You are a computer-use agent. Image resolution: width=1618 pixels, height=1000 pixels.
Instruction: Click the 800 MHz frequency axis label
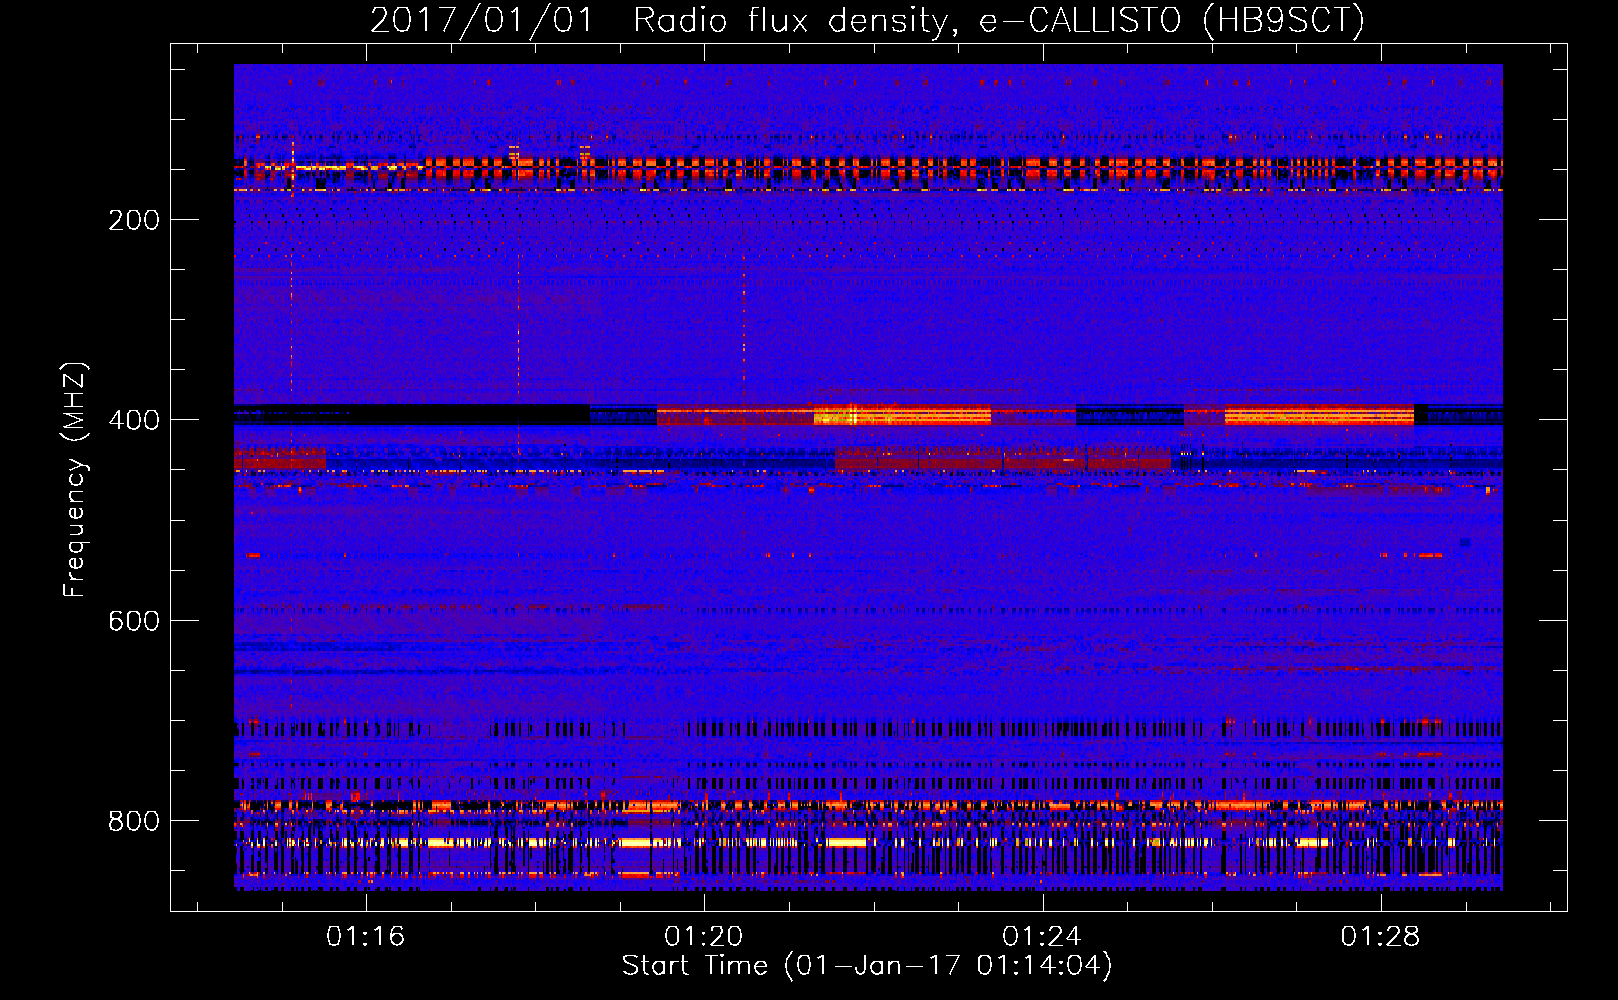coord(134,821)
